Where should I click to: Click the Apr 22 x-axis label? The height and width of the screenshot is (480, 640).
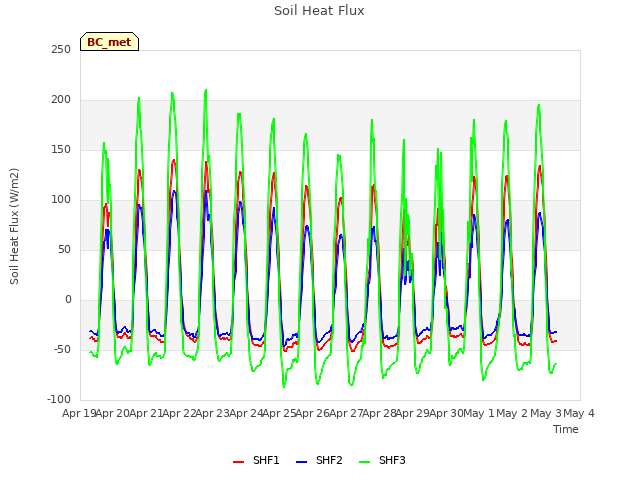coord(179,413)
